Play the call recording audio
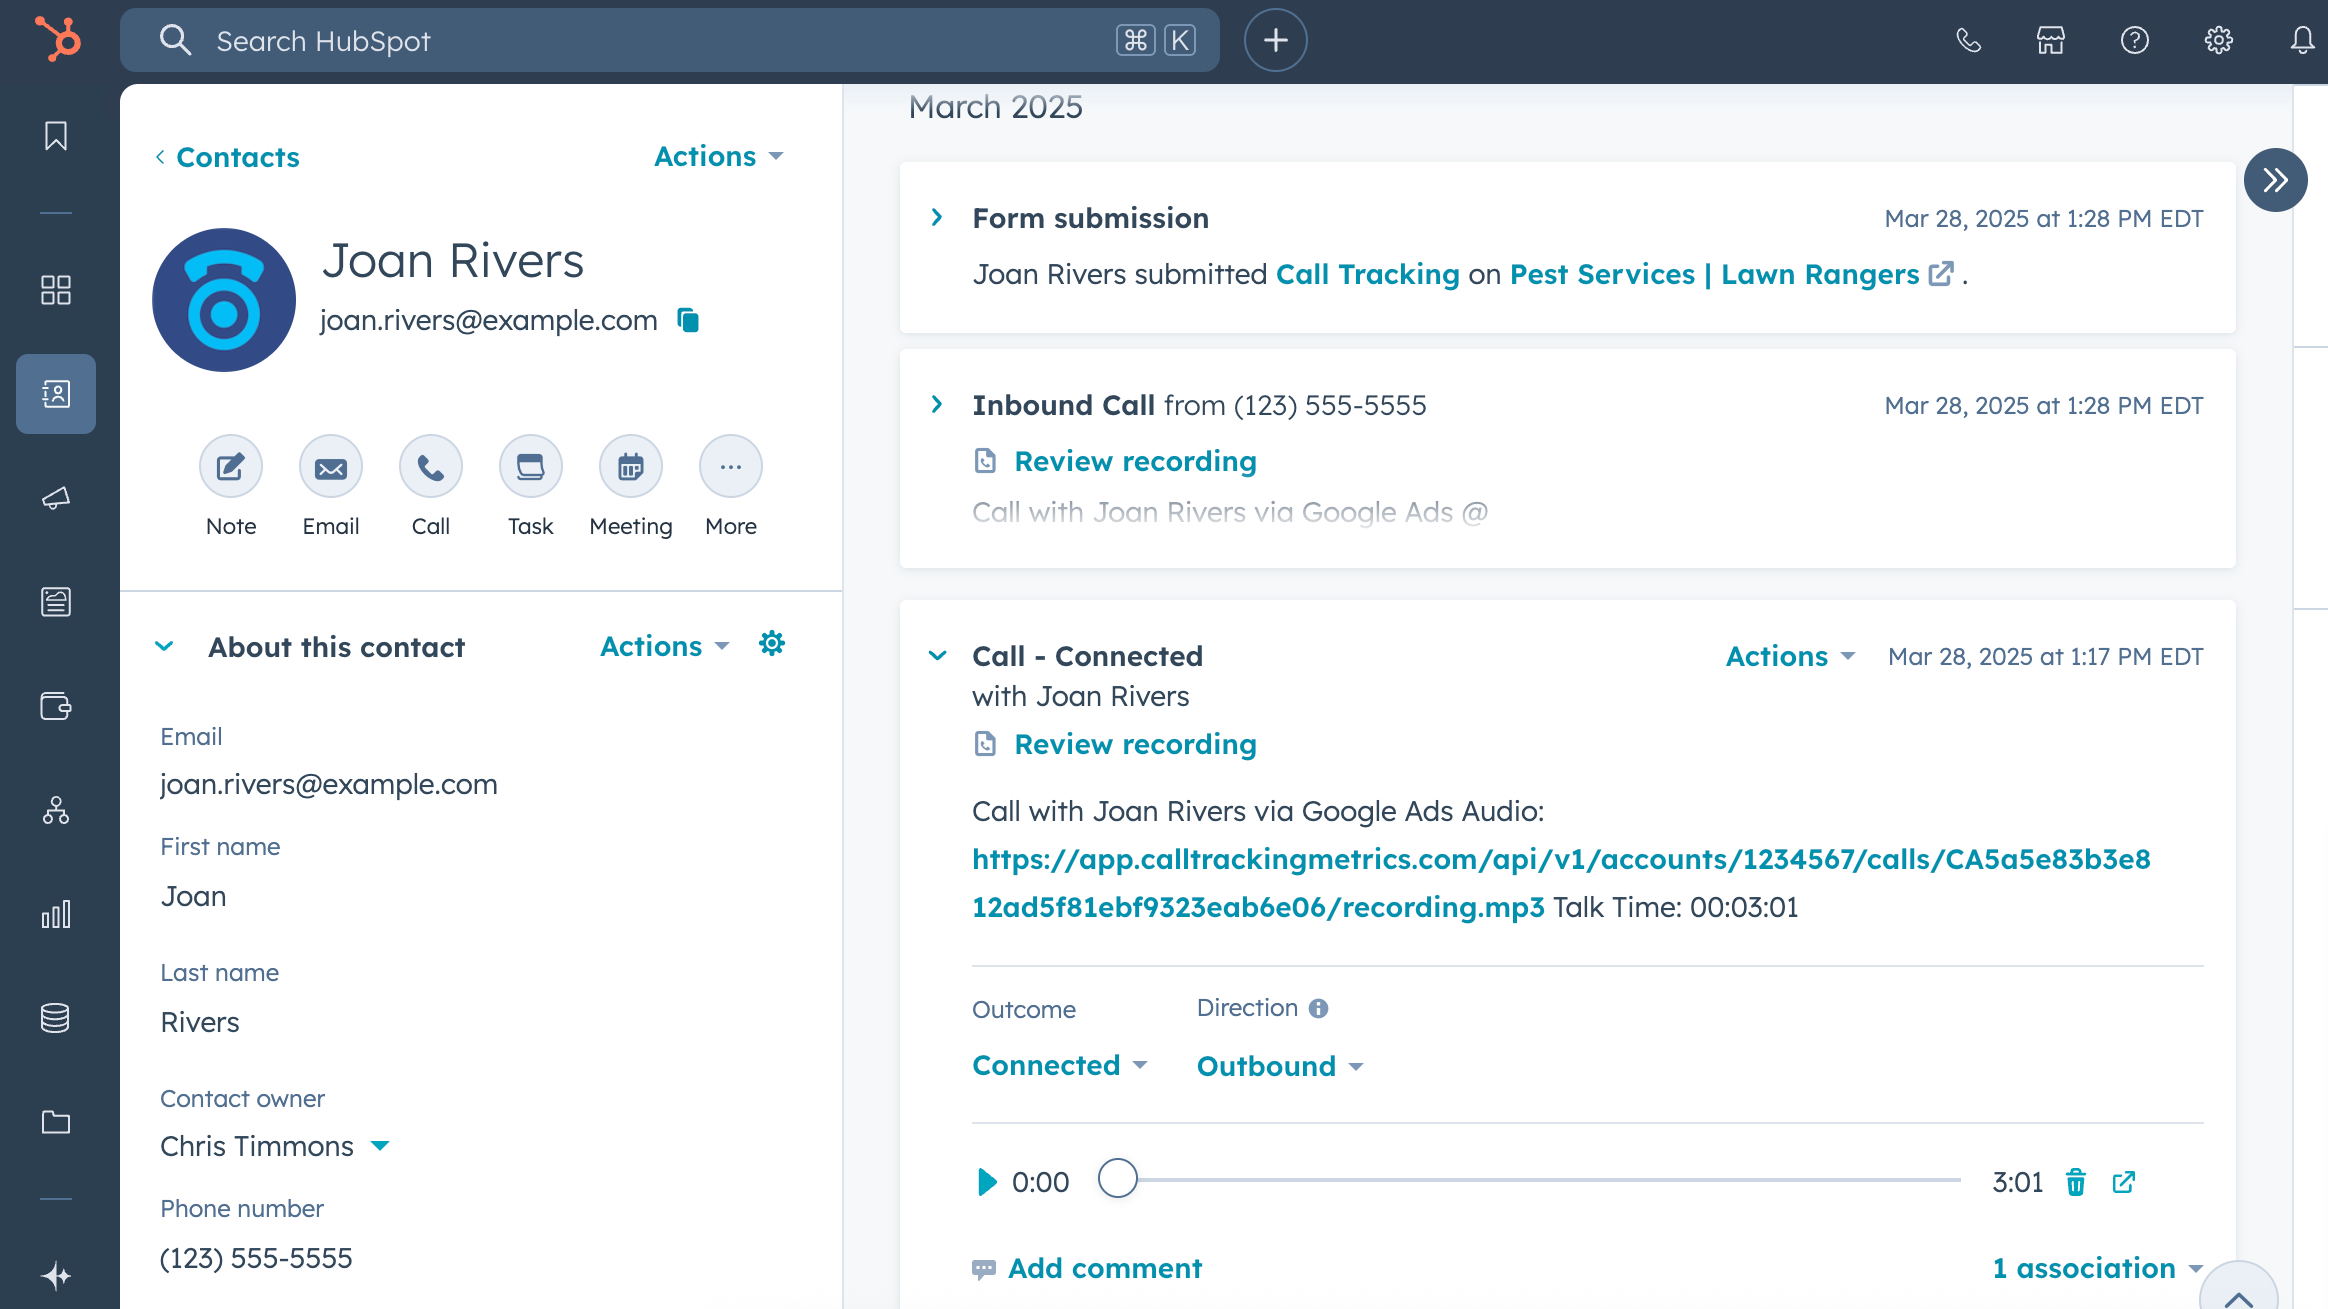Screen dimensions: 2328x1309 point(988,1181)
